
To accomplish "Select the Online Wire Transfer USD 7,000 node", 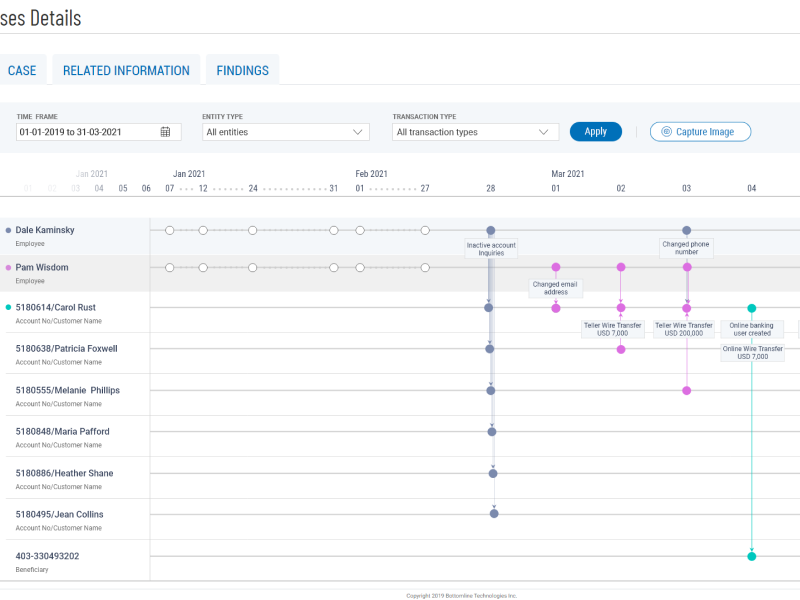I will click(x=751, y=352).
